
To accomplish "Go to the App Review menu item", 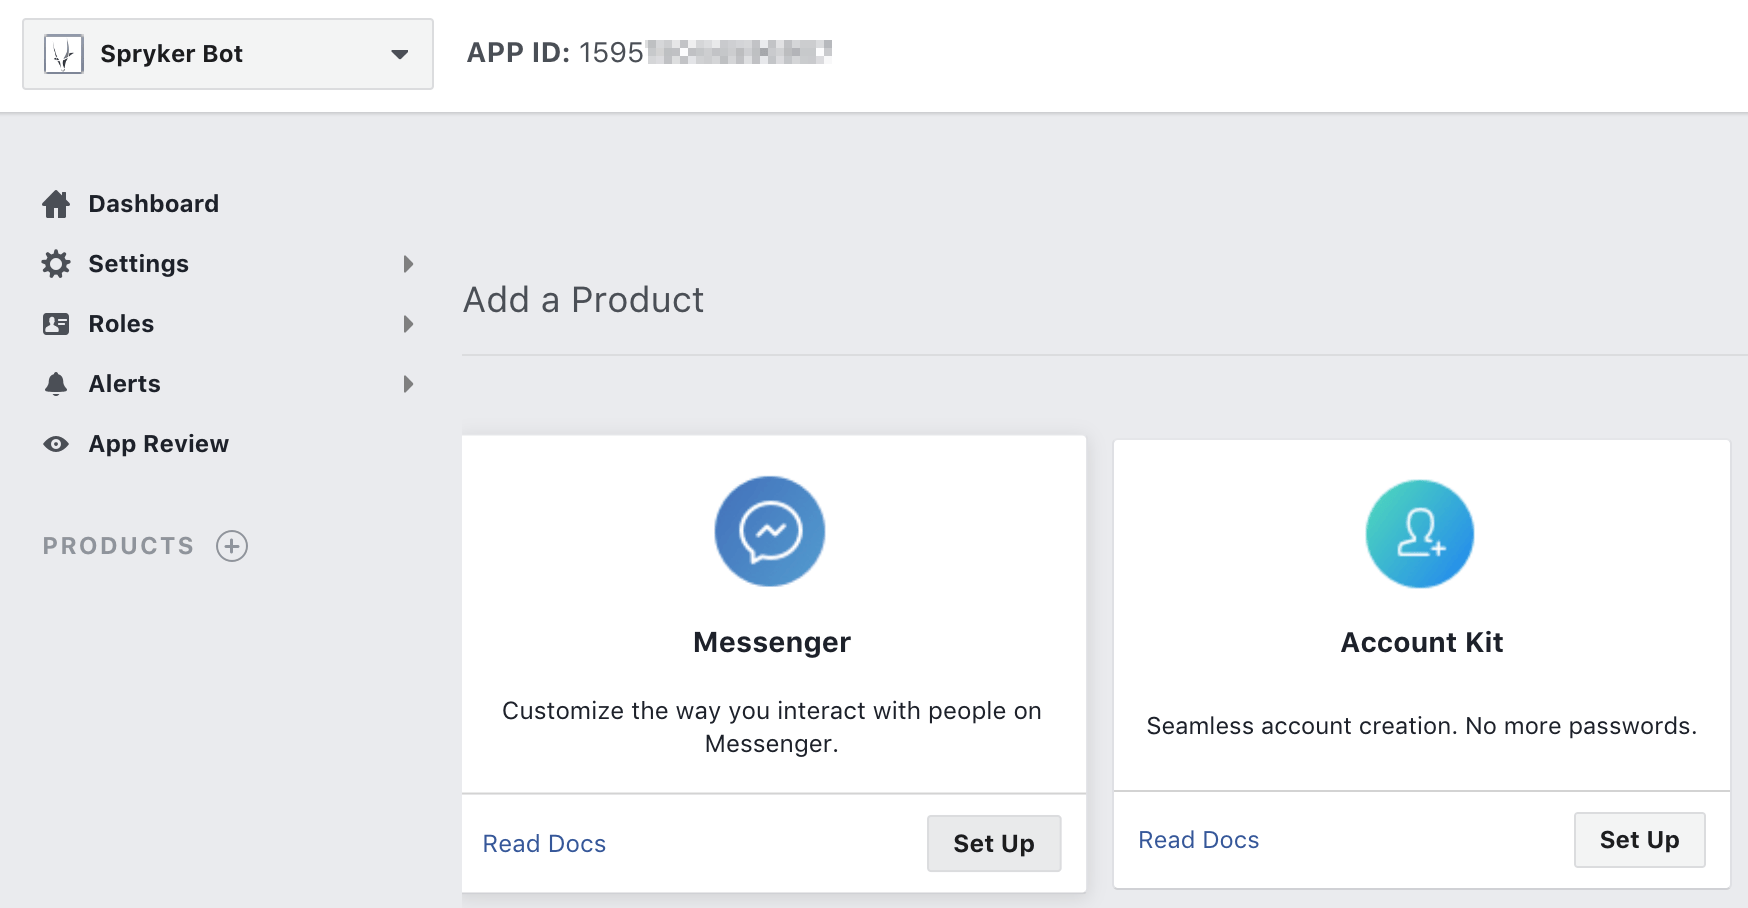I will tap(158, 444).
